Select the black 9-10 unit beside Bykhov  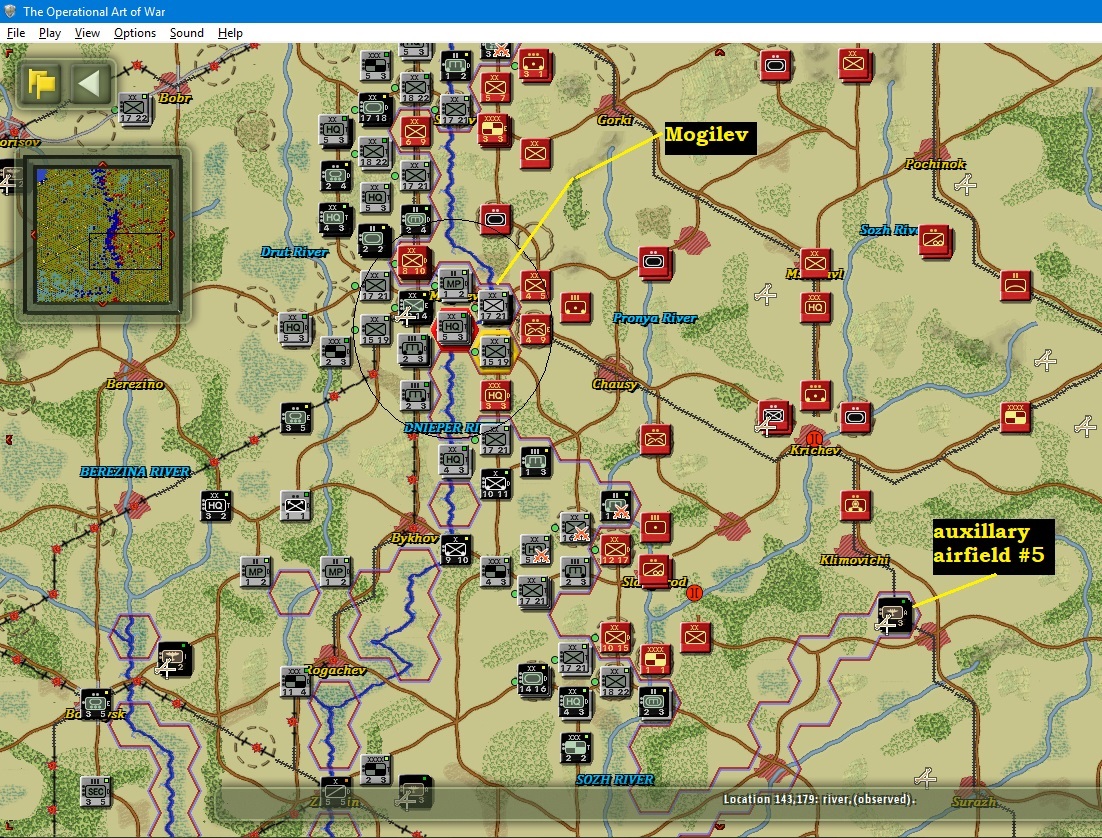455,549
